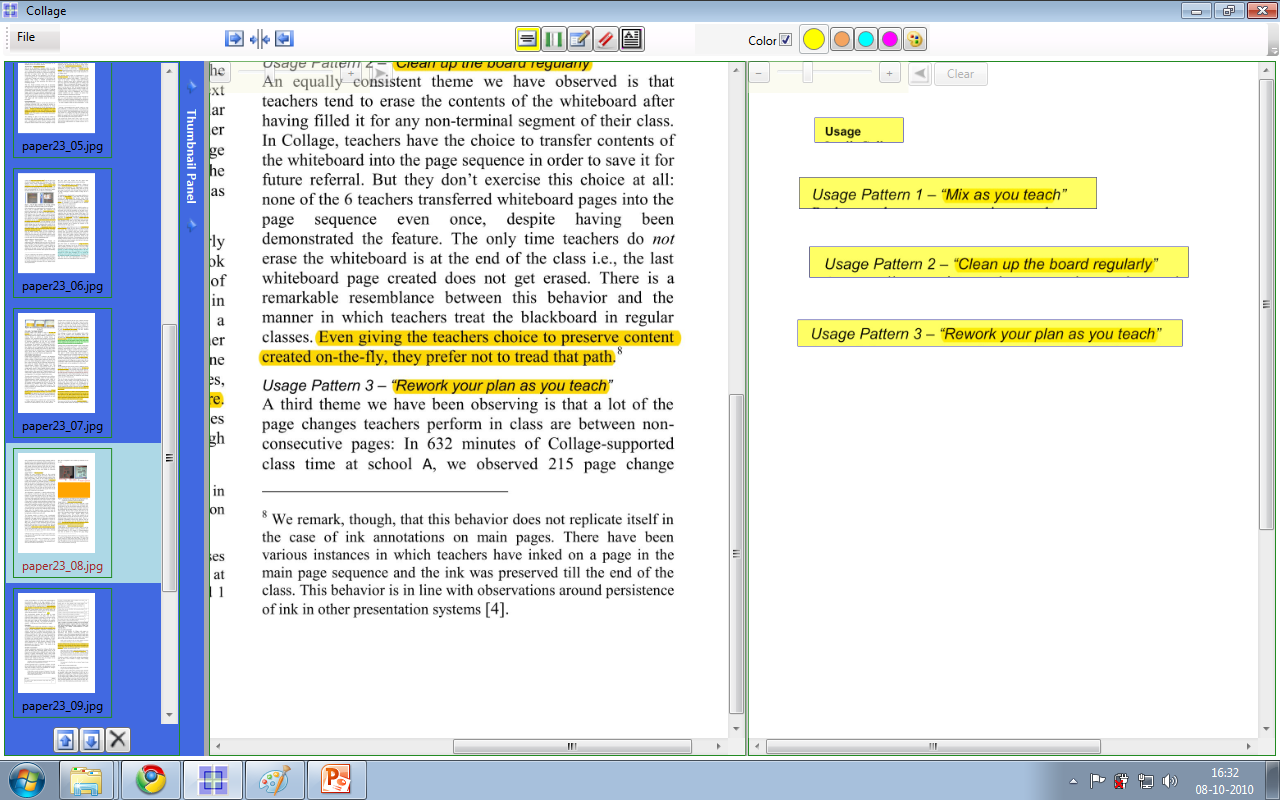Click highlighted 'Even giving the teachers choice' text
The height and width of the screenshot is (800, 1280).
click(x=470, y=347)
